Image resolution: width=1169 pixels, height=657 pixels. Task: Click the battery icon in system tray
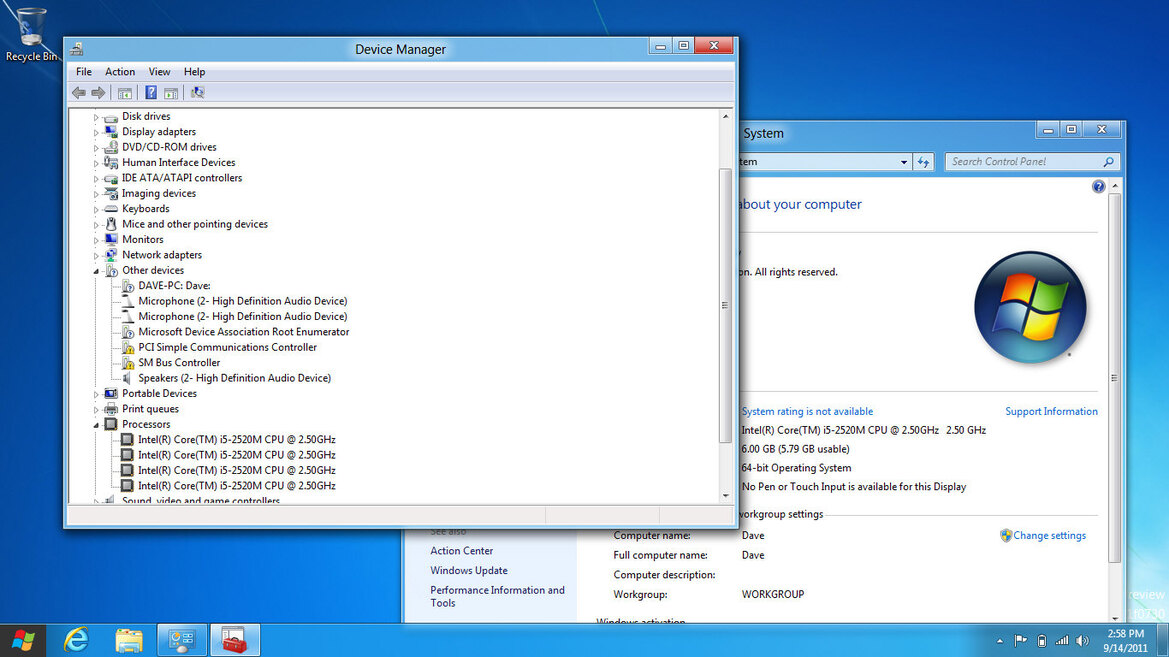pos(1042,641)
